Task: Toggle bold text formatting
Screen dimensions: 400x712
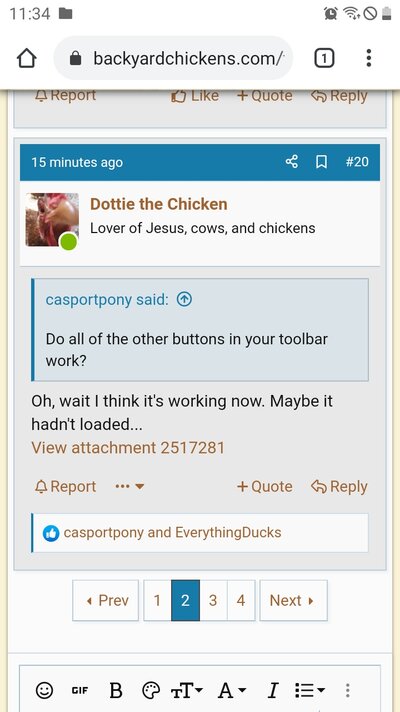Action: (x=116, y=691)
